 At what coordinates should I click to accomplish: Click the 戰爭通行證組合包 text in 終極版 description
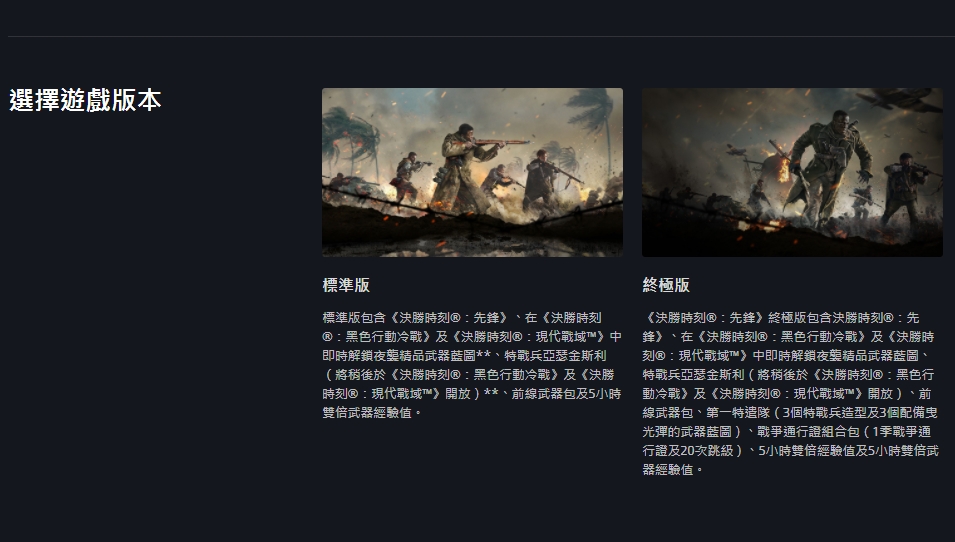point(808,432)
